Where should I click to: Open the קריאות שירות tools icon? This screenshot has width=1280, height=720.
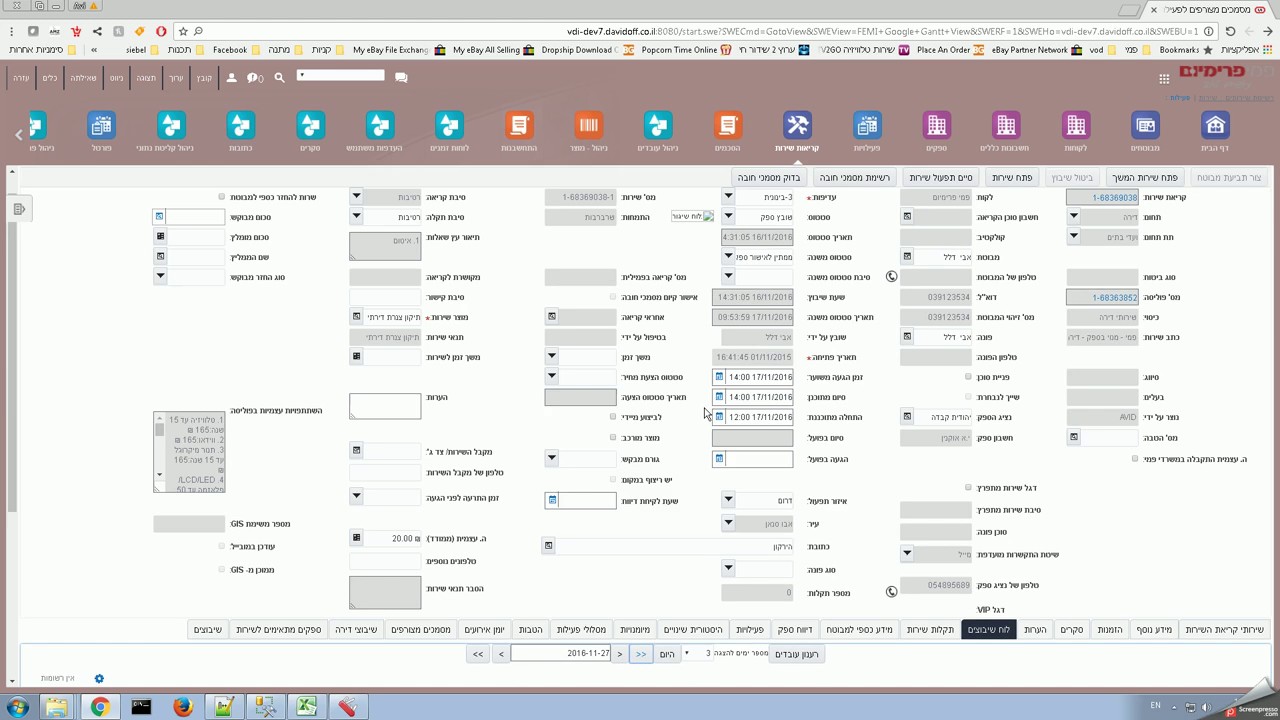pyautogui.click(x=797, y=125)
